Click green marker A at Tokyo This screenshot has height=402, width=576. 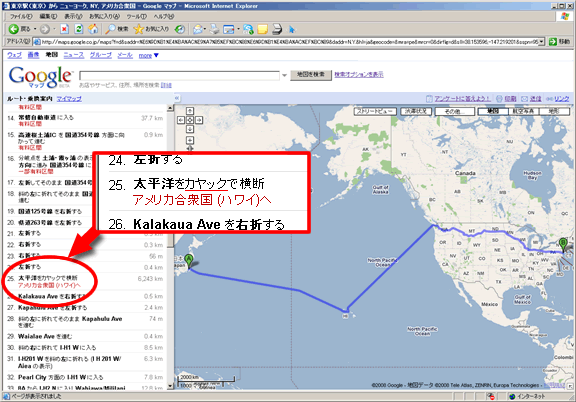[x=188, y=262]
